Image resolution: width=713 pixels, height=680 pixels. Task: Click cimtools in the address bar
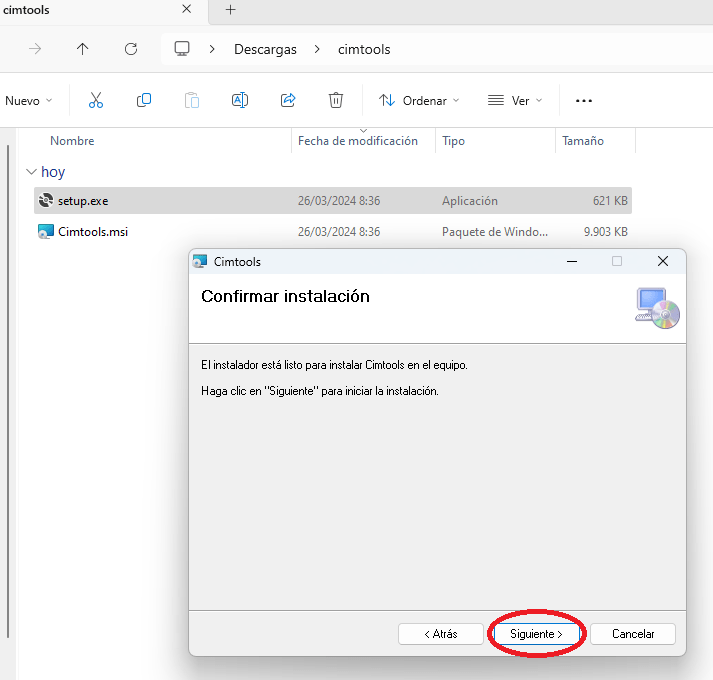click(x=364, y=49)
